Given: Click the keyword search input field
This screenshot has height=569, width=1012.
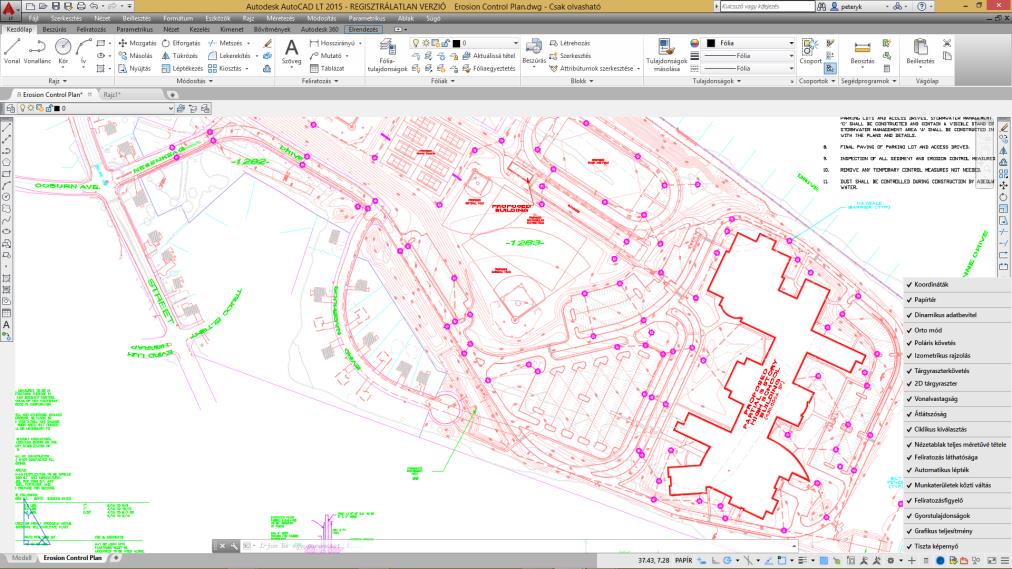Looking at the screenshot, I should pos(767,6).
